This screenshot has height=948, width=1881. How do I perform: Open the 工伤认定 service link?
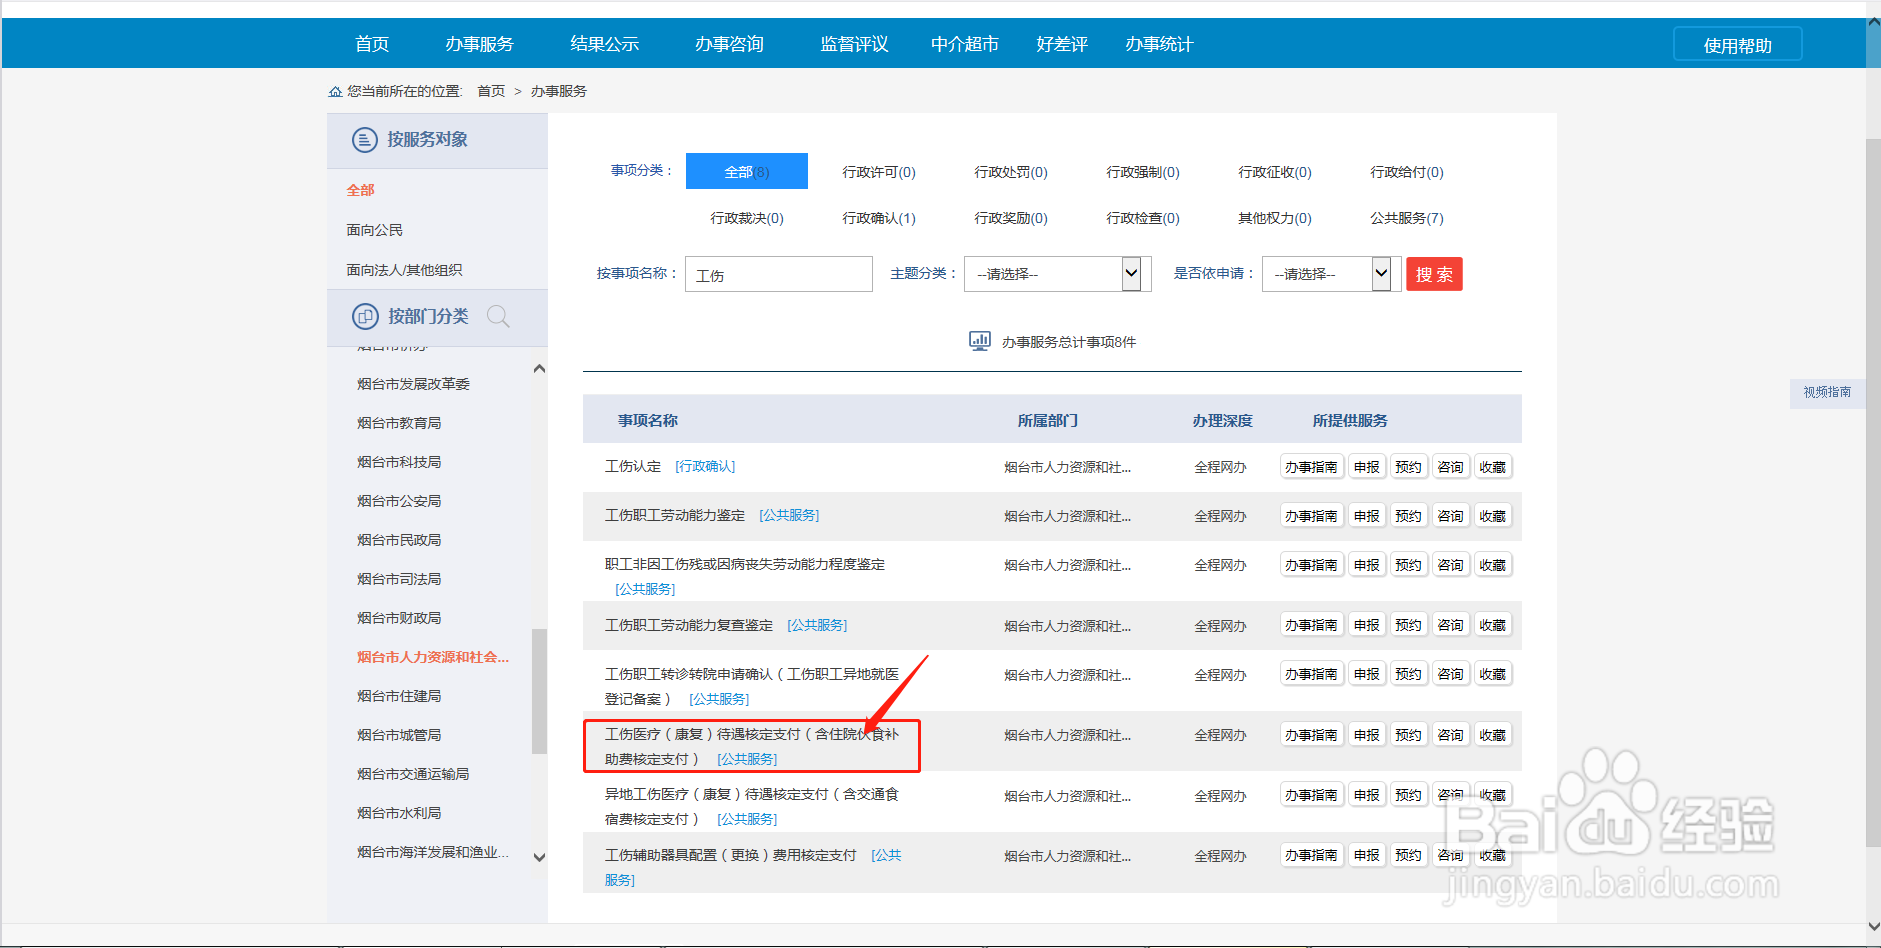[632, 466]
